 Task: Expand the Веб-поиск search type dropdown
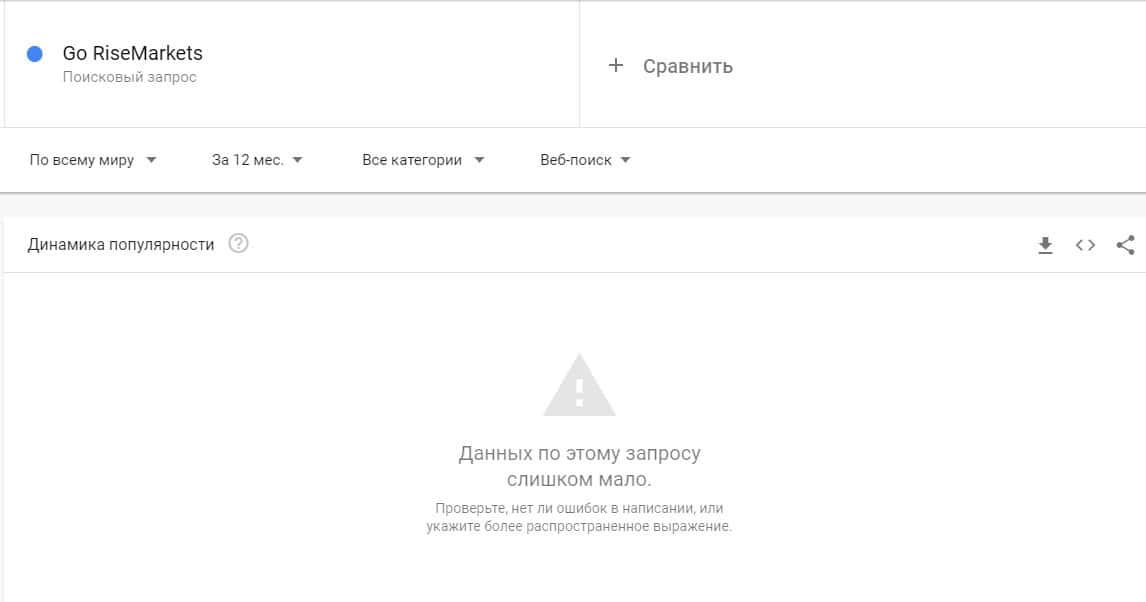click(585, 160)
